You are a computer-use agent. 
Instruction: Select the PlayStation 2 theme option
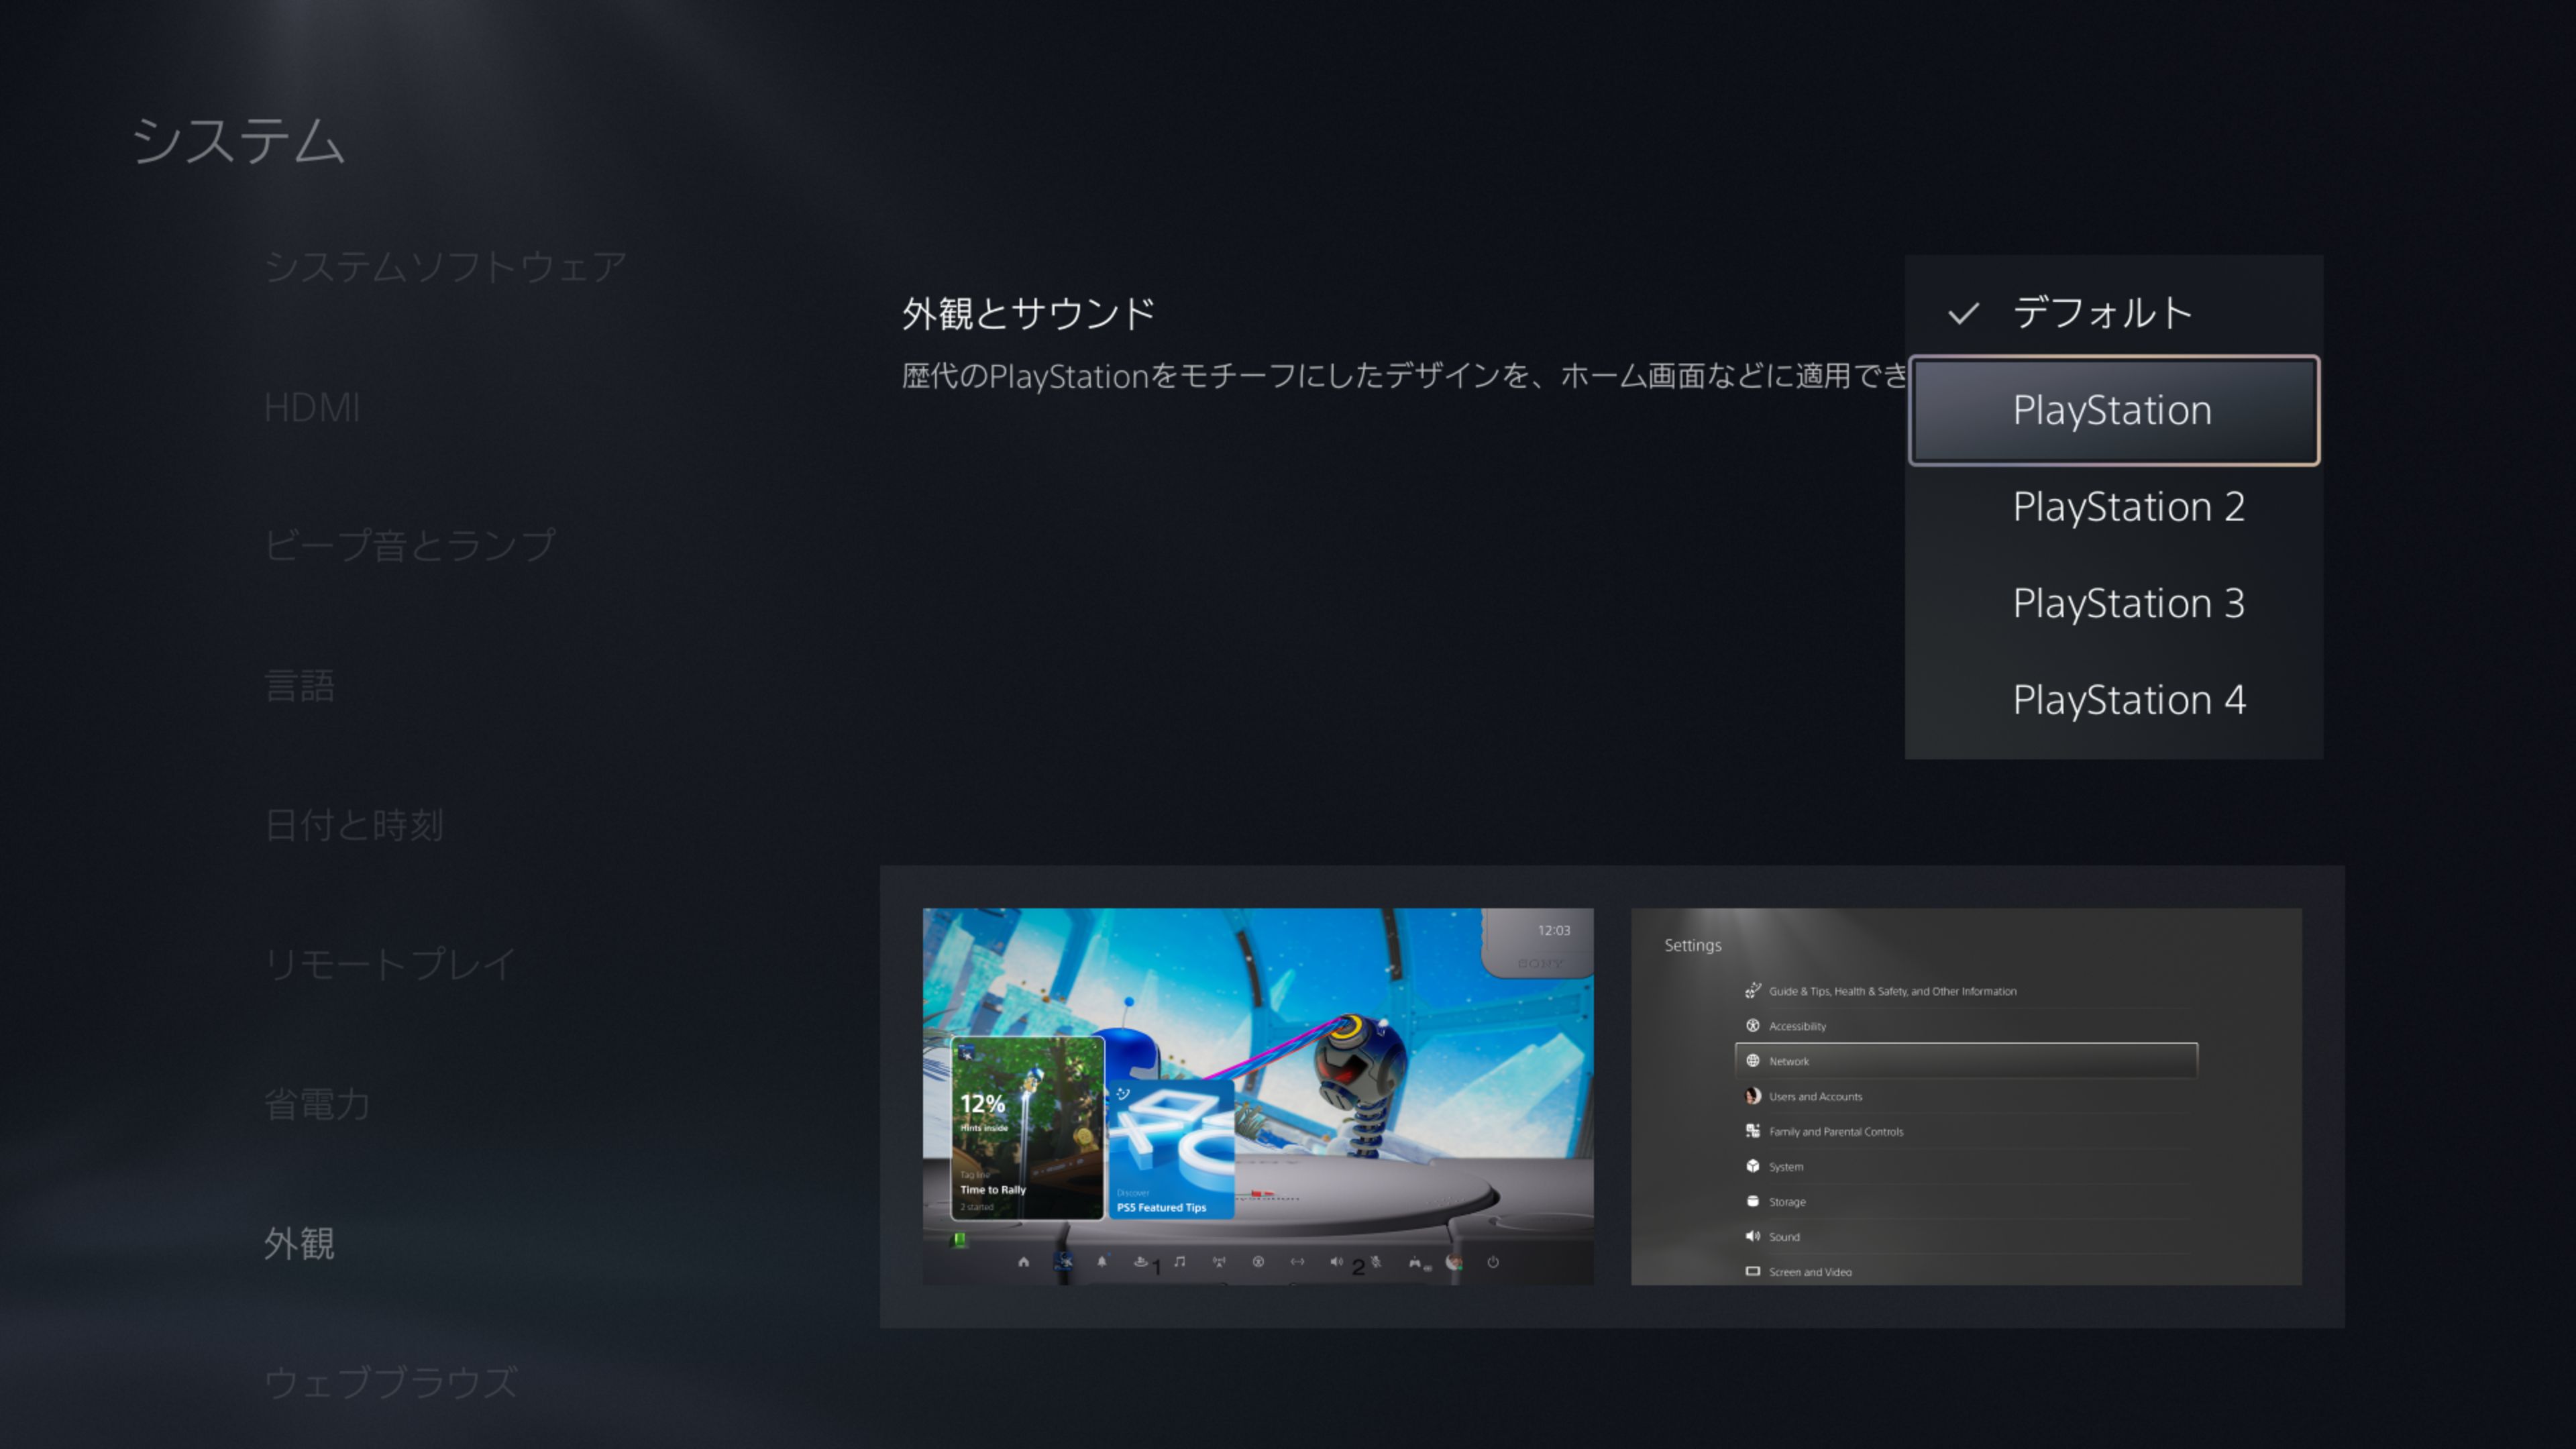pos(2127,507)
